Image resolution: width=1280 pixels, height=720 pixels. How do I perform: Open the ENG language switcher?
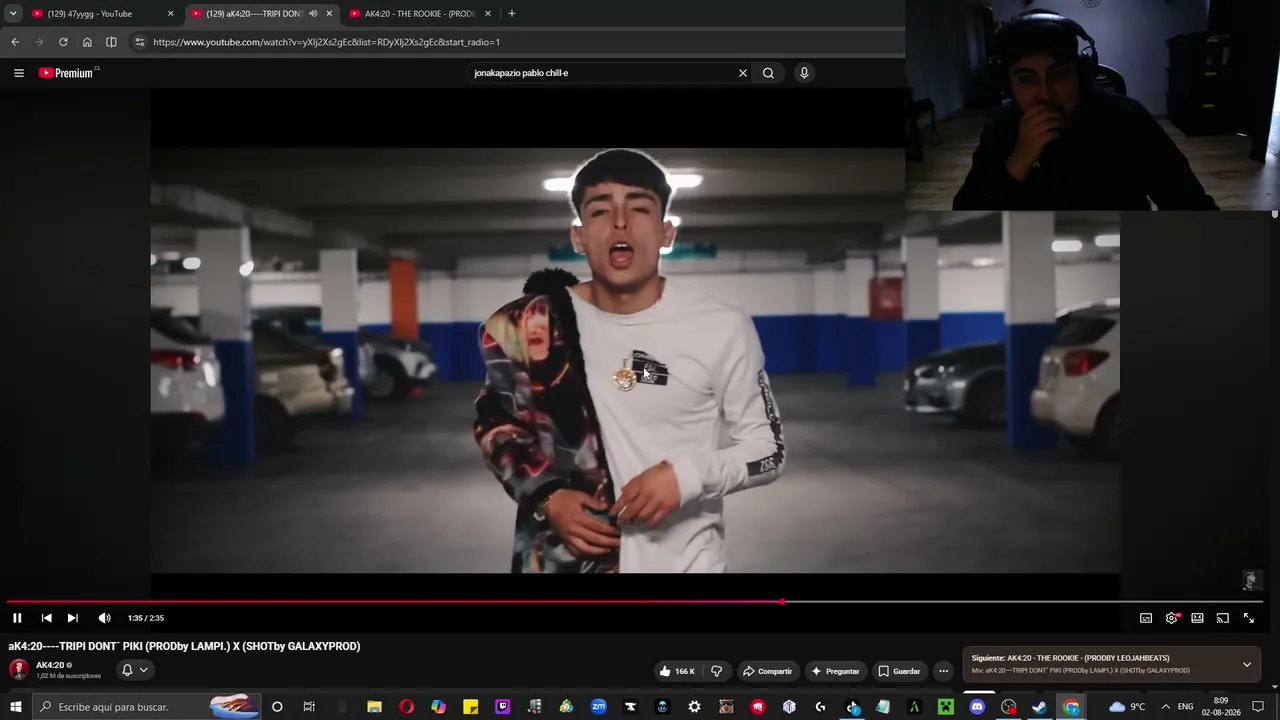click(x=1186, y=707)
